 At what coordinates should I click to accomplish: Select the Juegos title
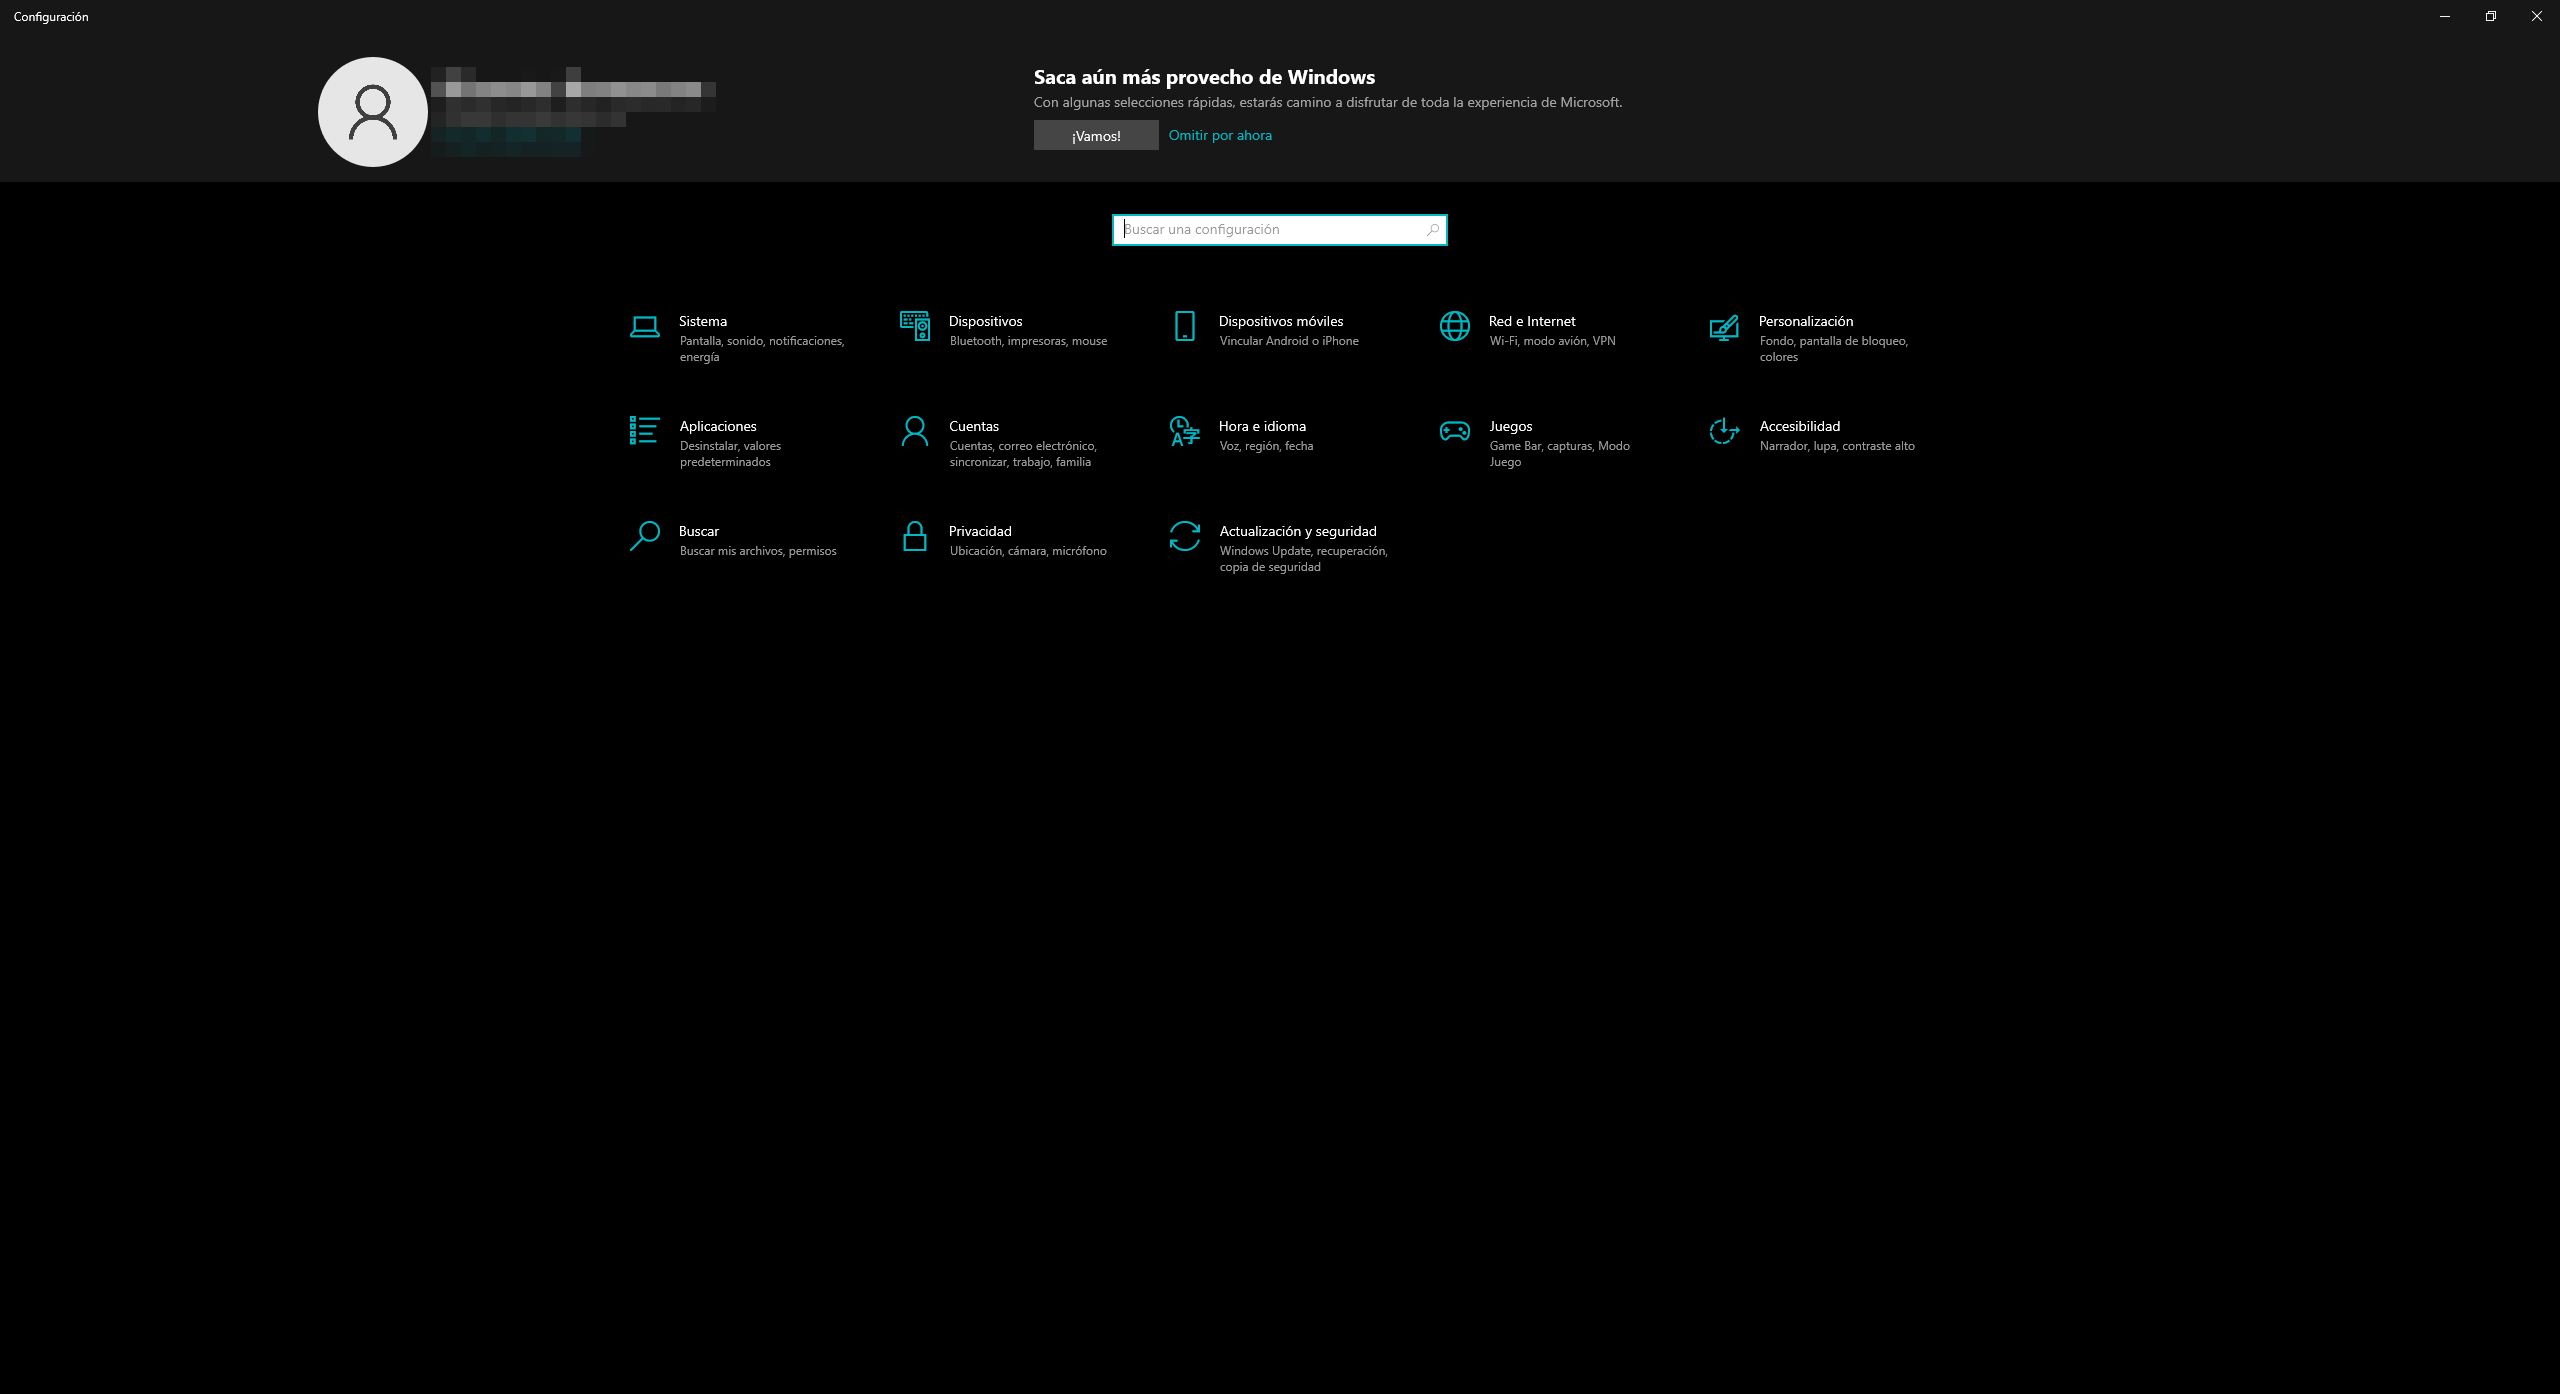click(1510, 427)
